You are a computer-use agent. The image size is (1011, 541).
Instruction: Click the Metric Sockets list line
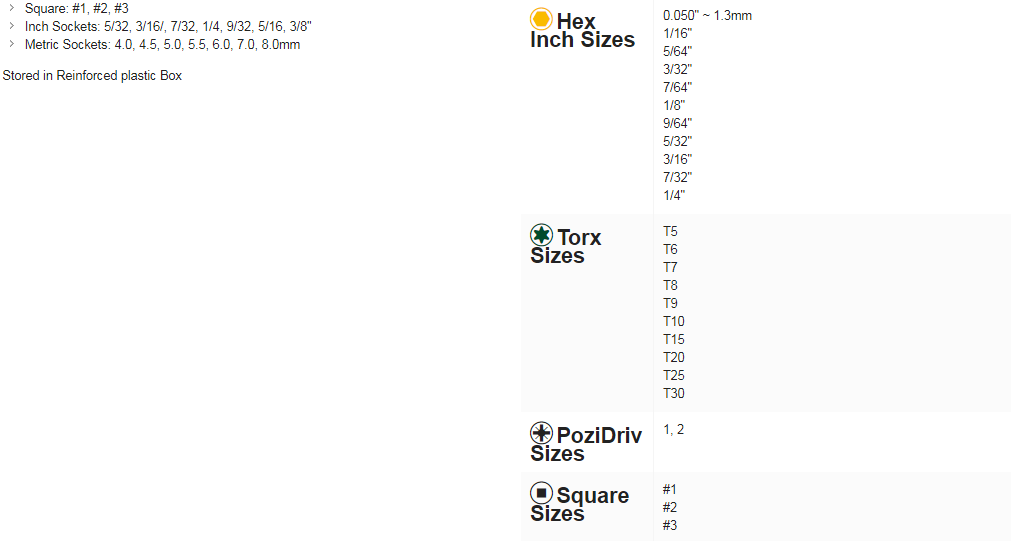tap(162, 44)
